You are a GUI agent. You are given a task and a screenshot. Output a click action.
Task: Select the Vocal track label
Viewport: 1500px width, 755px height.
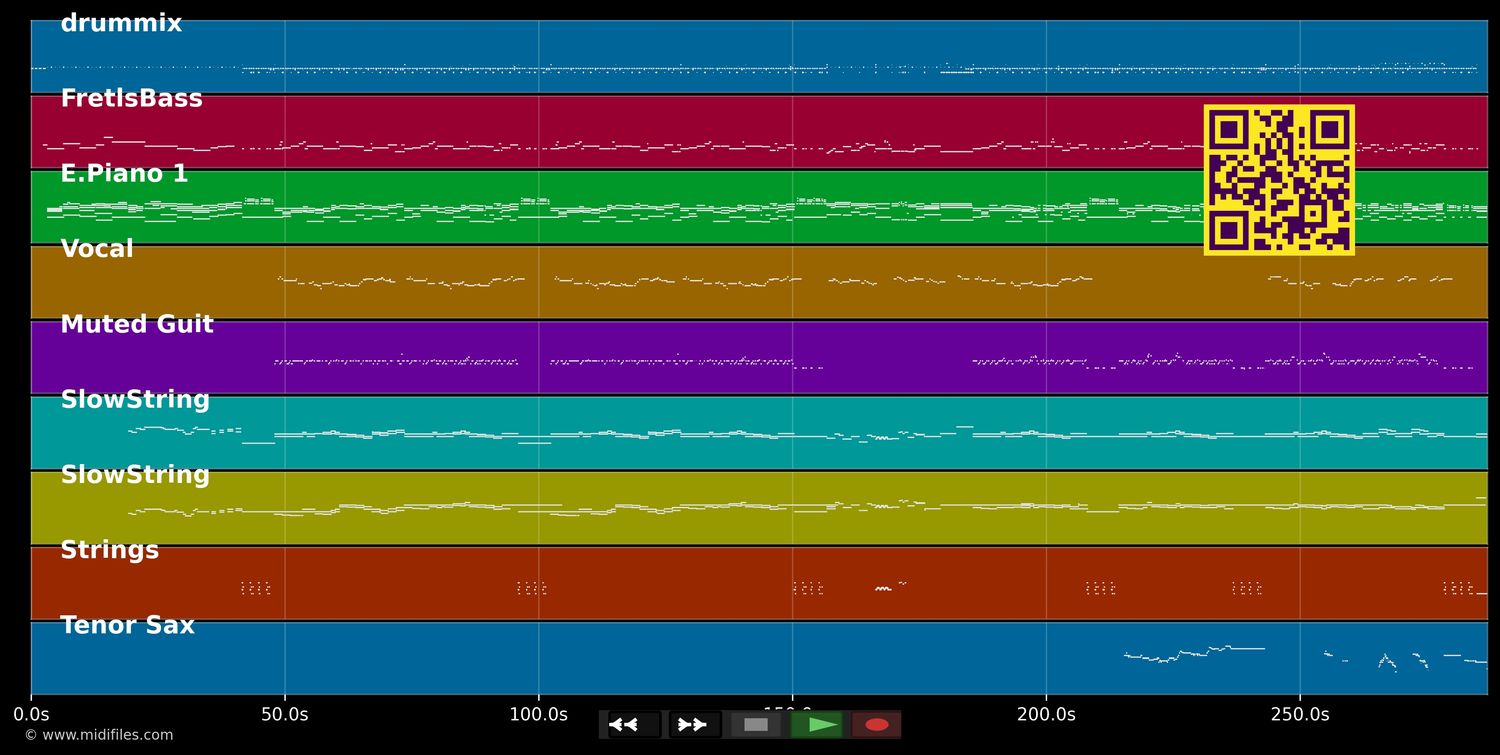tap(97, 249)
